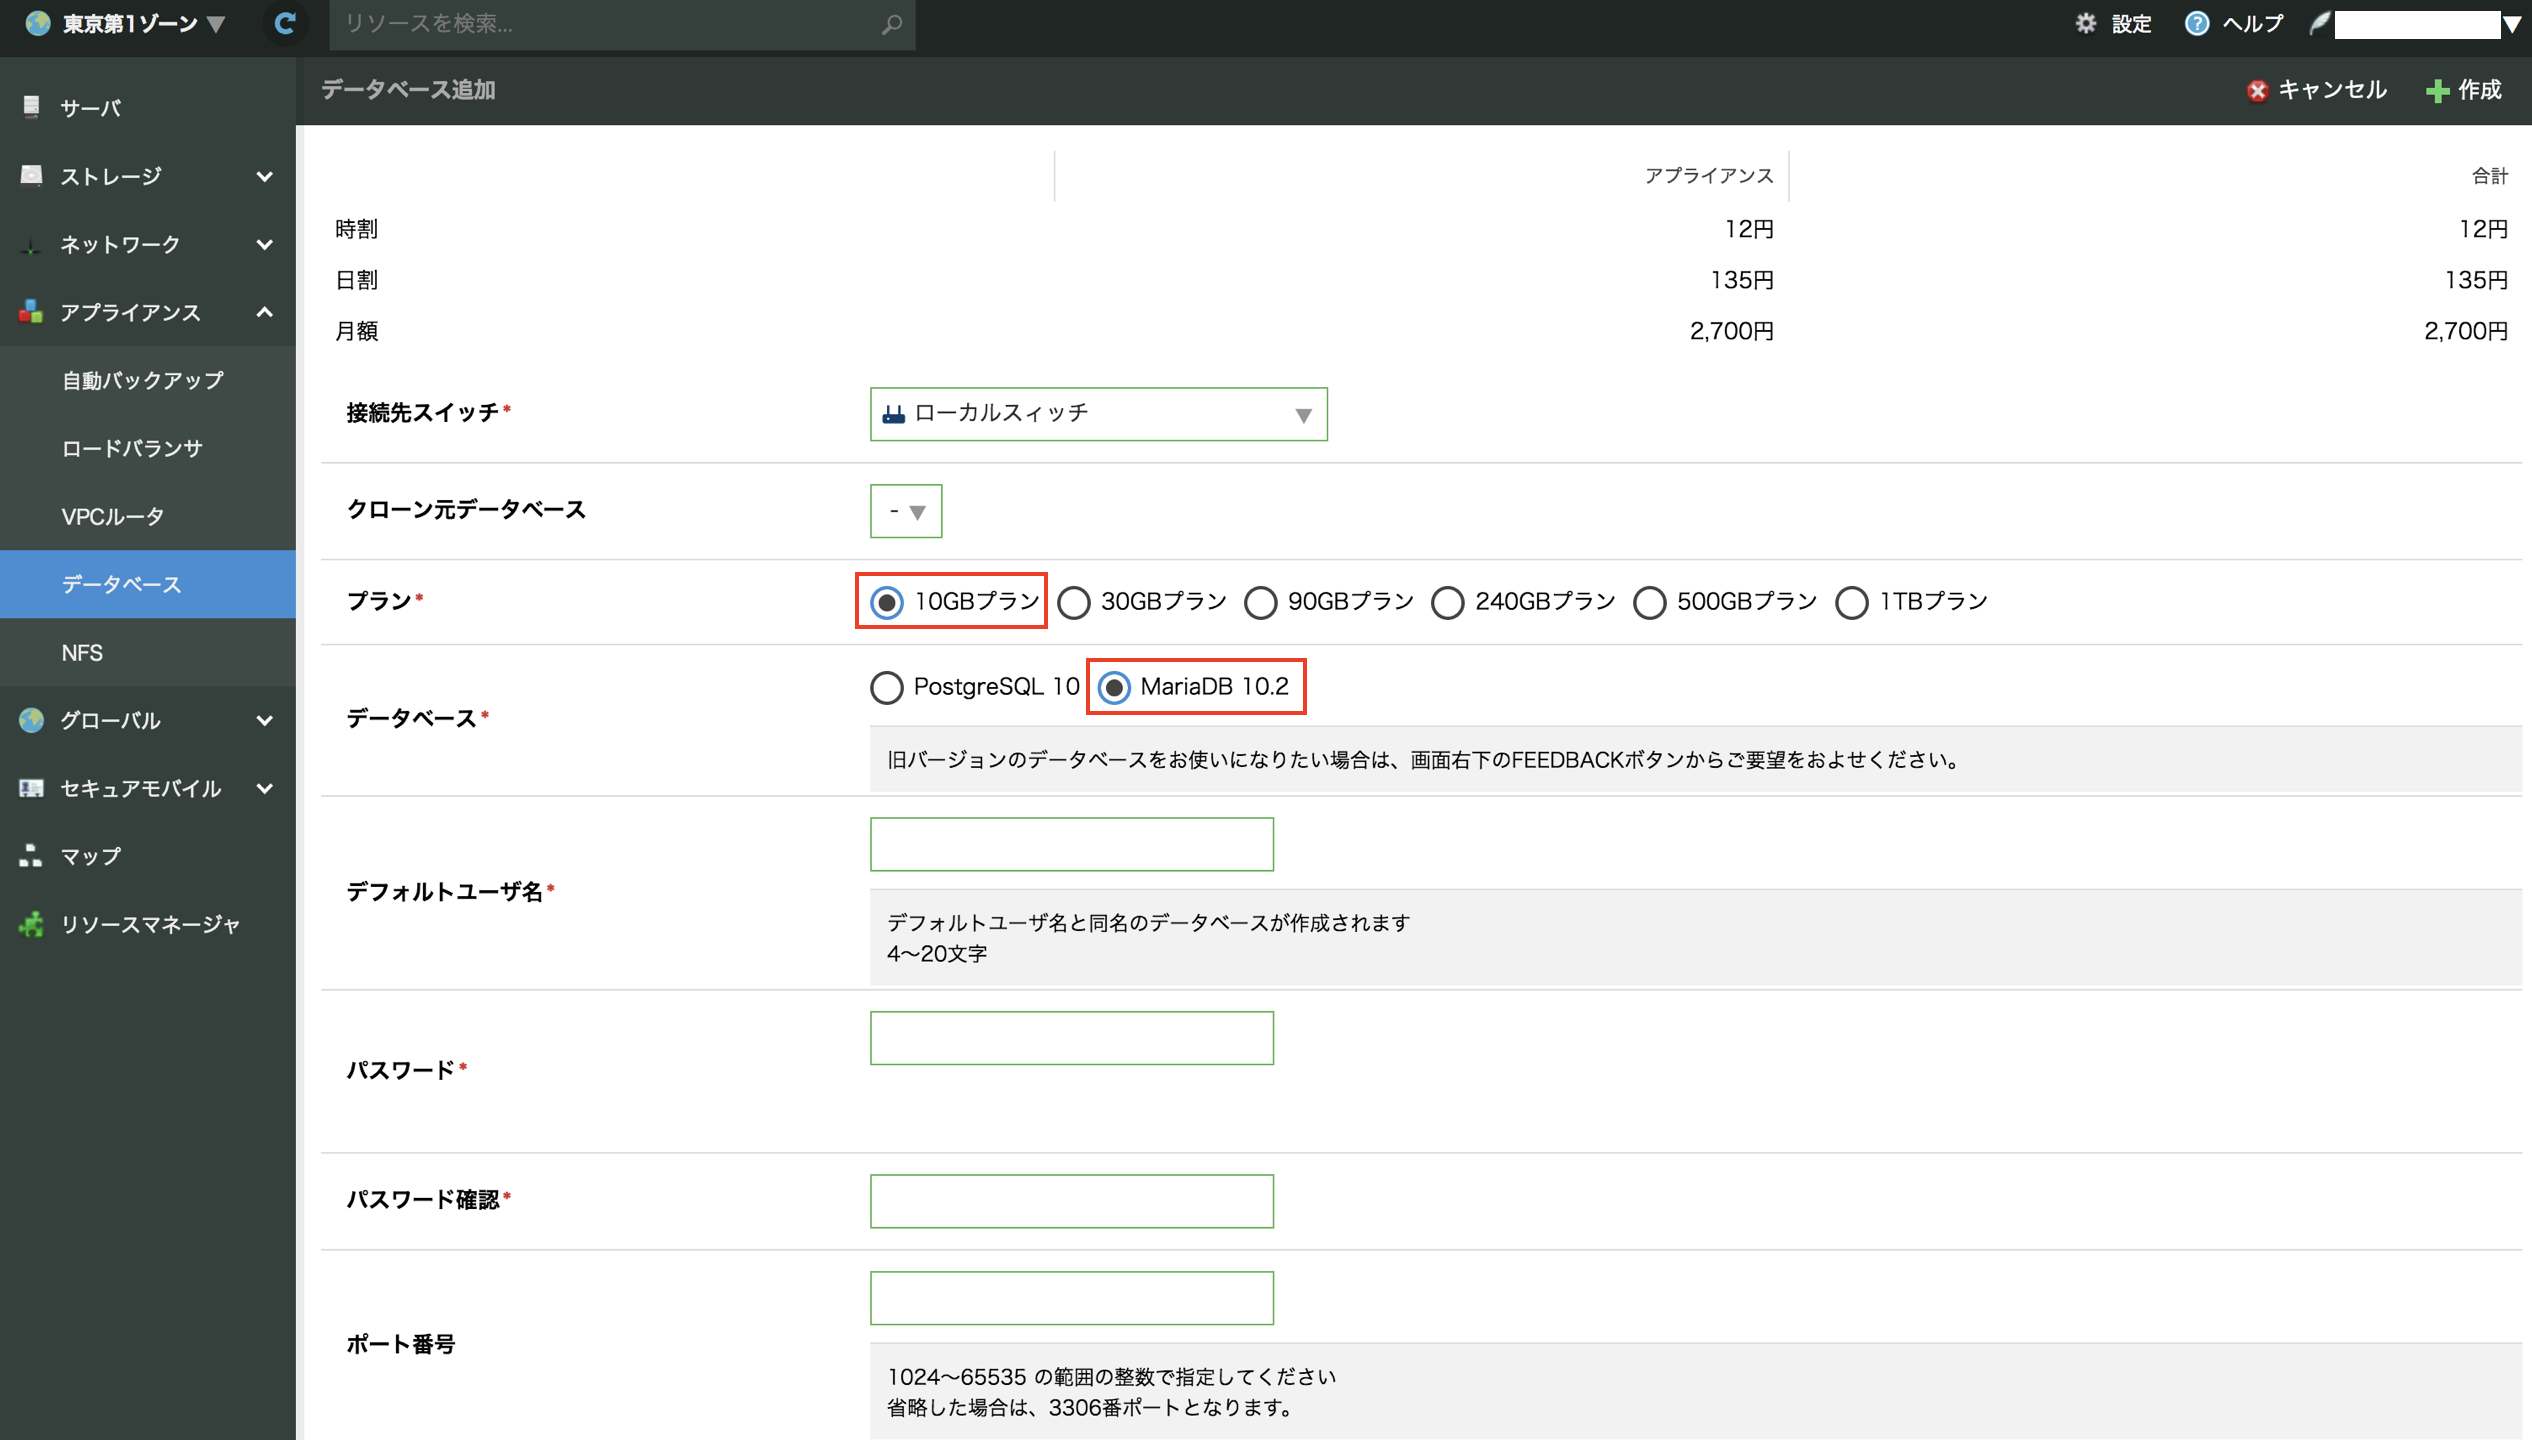This screenshot has height=1440, width=2532.
Task: Click the マップ map icon in sidebar
Action: (32, 856)
